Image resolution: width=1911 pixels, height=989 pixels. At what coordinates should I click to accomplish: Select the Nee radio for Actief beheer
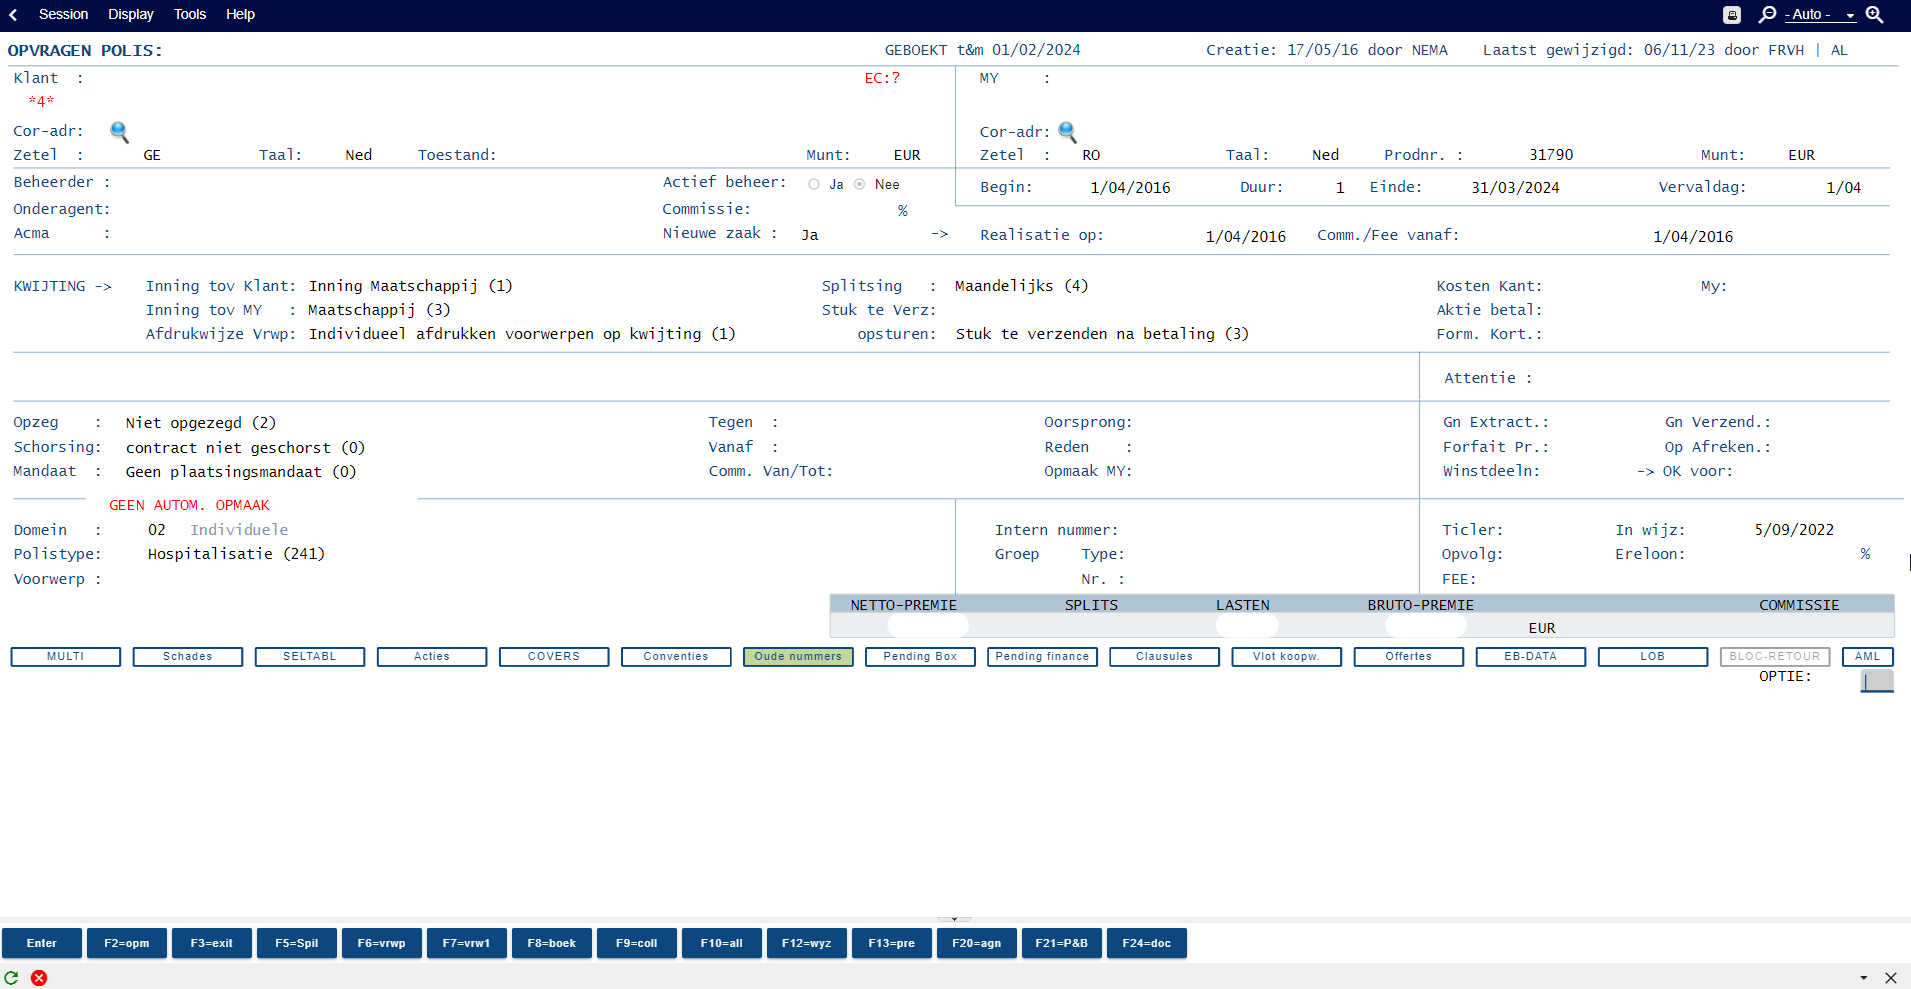860,184
